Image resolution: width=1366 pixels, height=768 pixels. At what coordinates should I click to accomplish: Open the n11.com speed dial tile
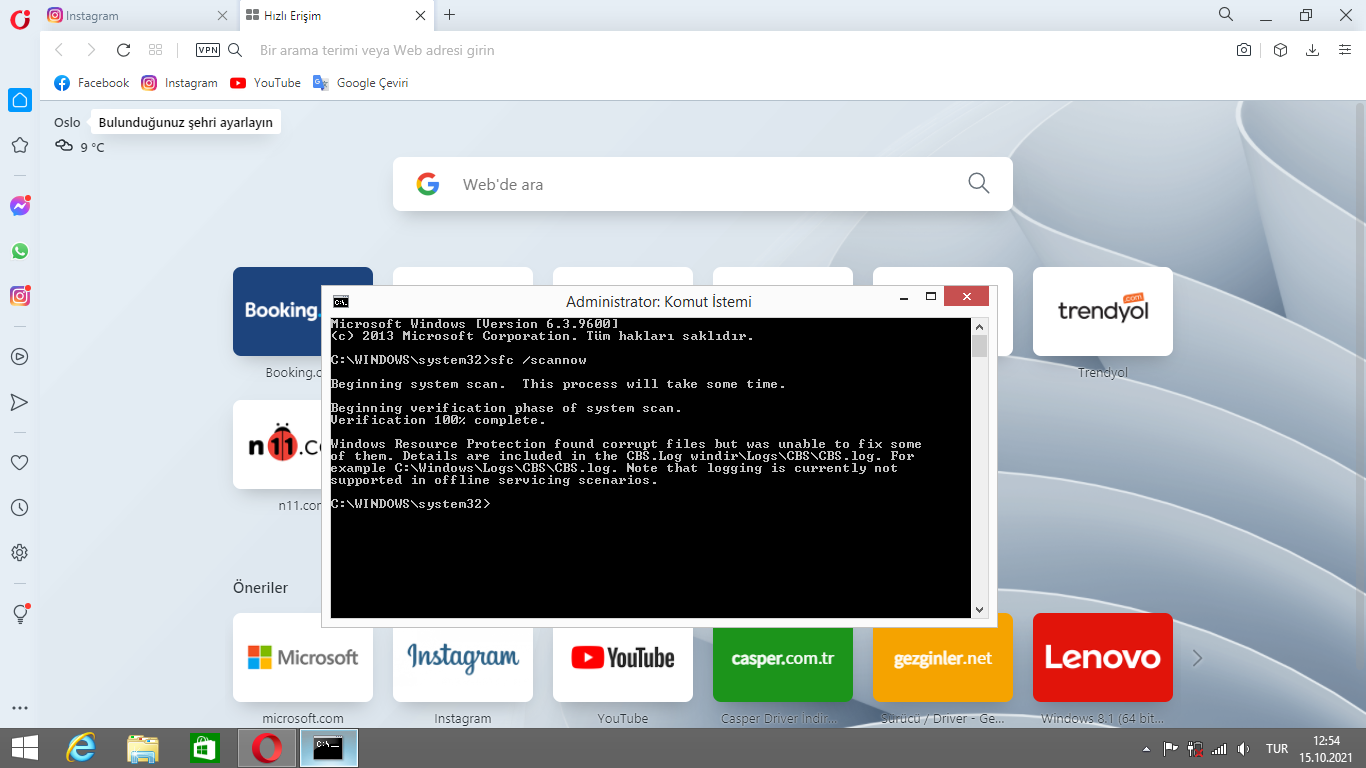pyautogui.click(x=277, y=445)
